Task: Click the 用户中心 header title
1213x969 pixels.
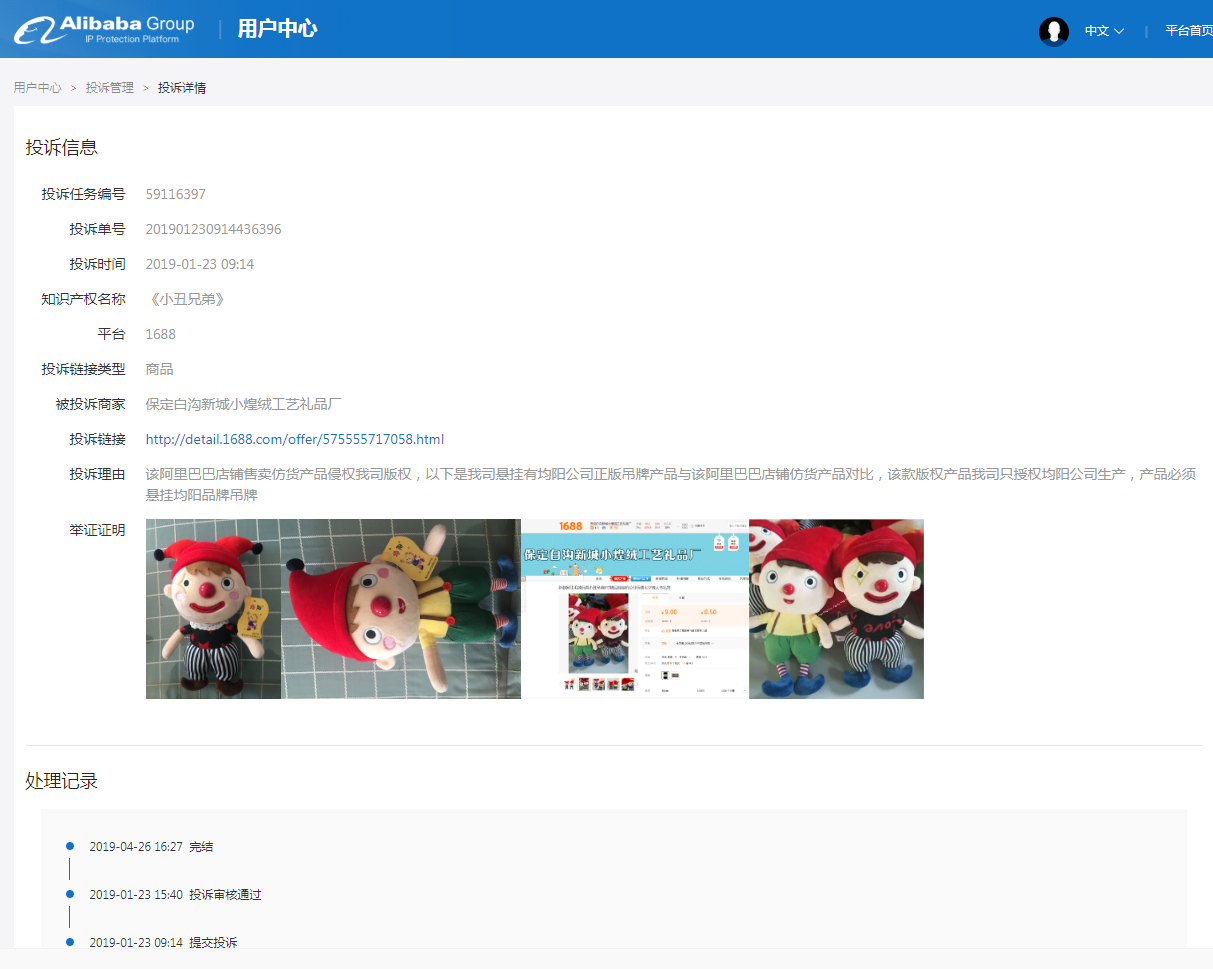Action: 277,29
